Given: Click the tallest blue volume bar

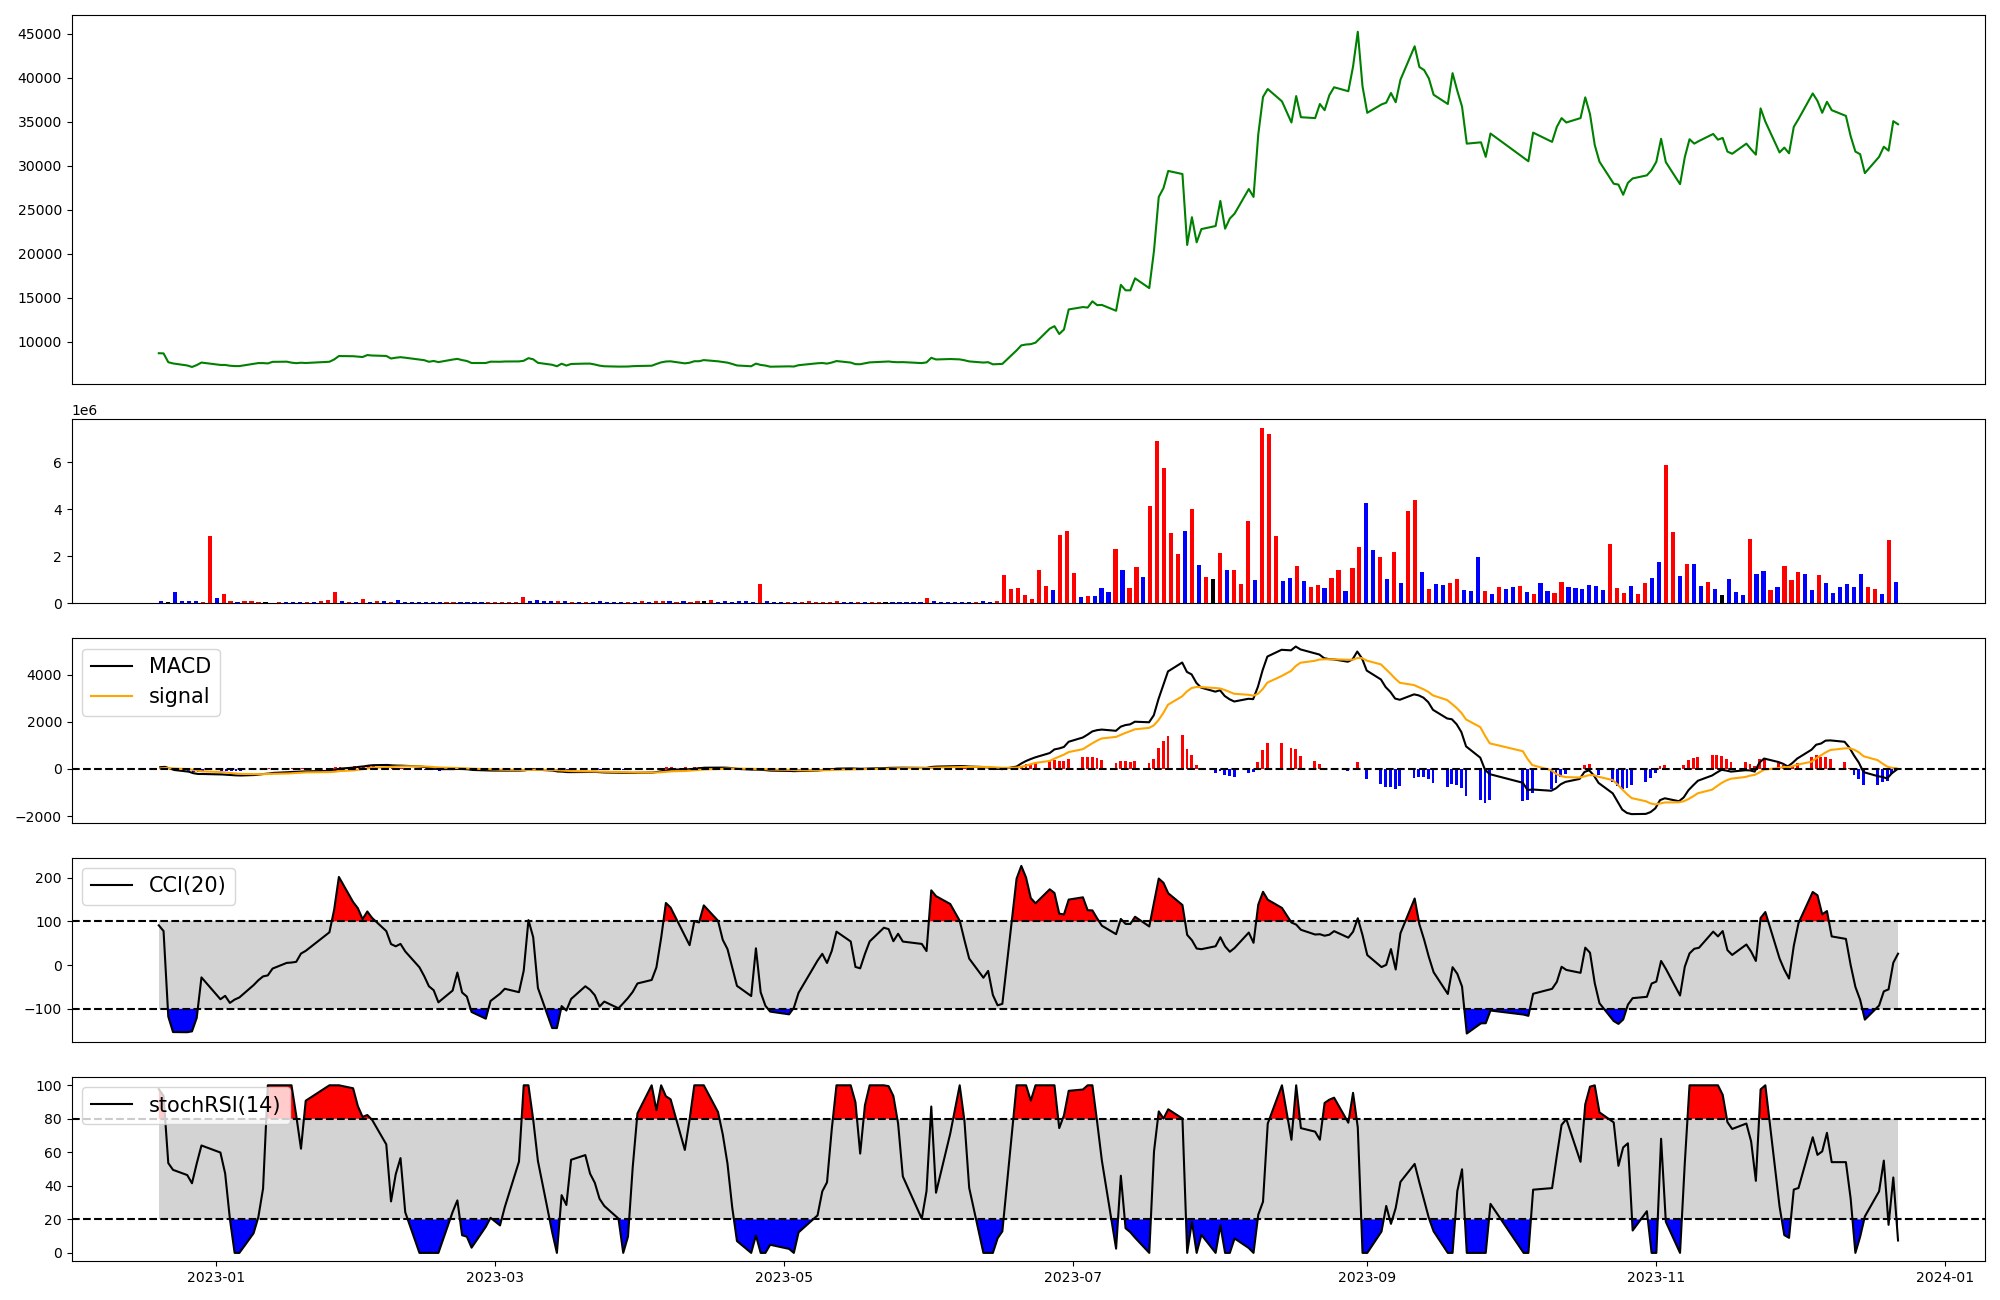Looking at the screenshot, I should 1366,555.
